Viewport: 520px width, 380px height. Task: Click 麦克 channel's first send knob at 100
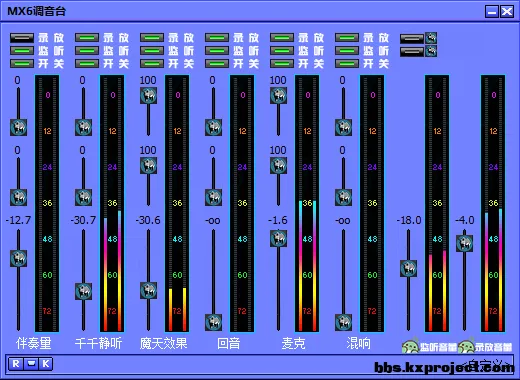click(x=278, y=96)
